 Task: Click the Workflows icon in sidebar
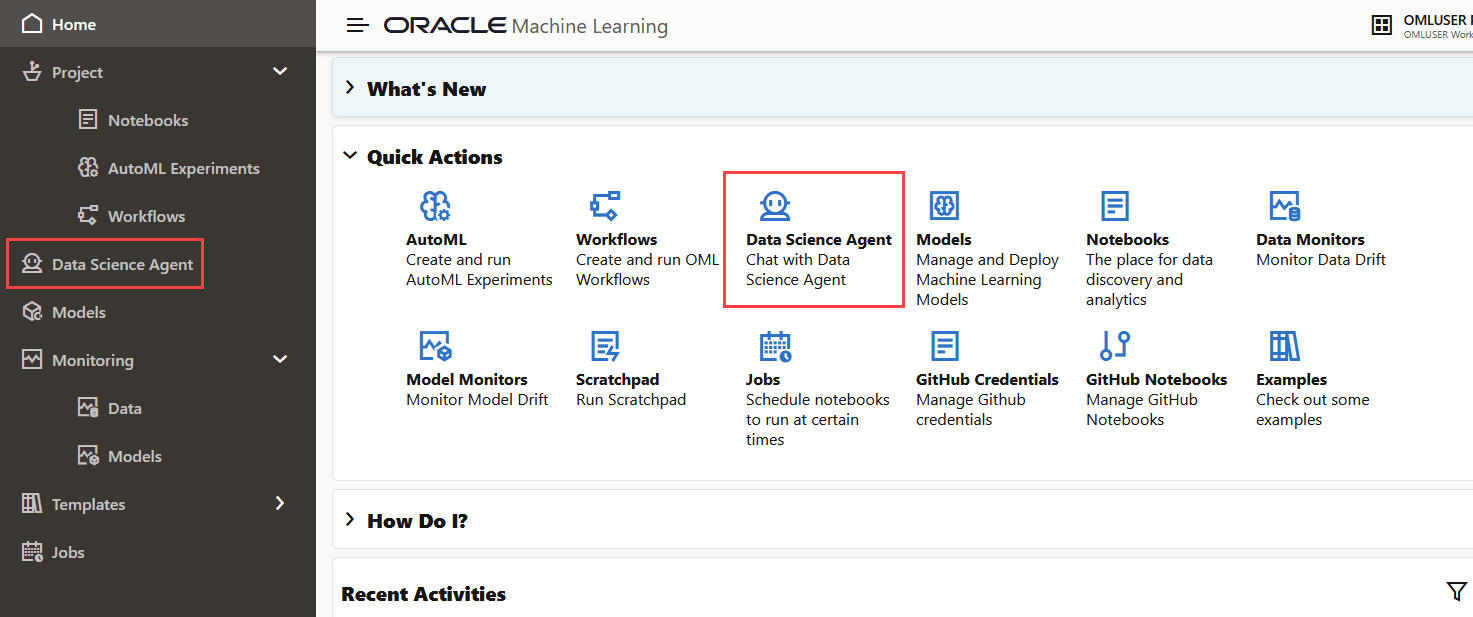point(88,216)
